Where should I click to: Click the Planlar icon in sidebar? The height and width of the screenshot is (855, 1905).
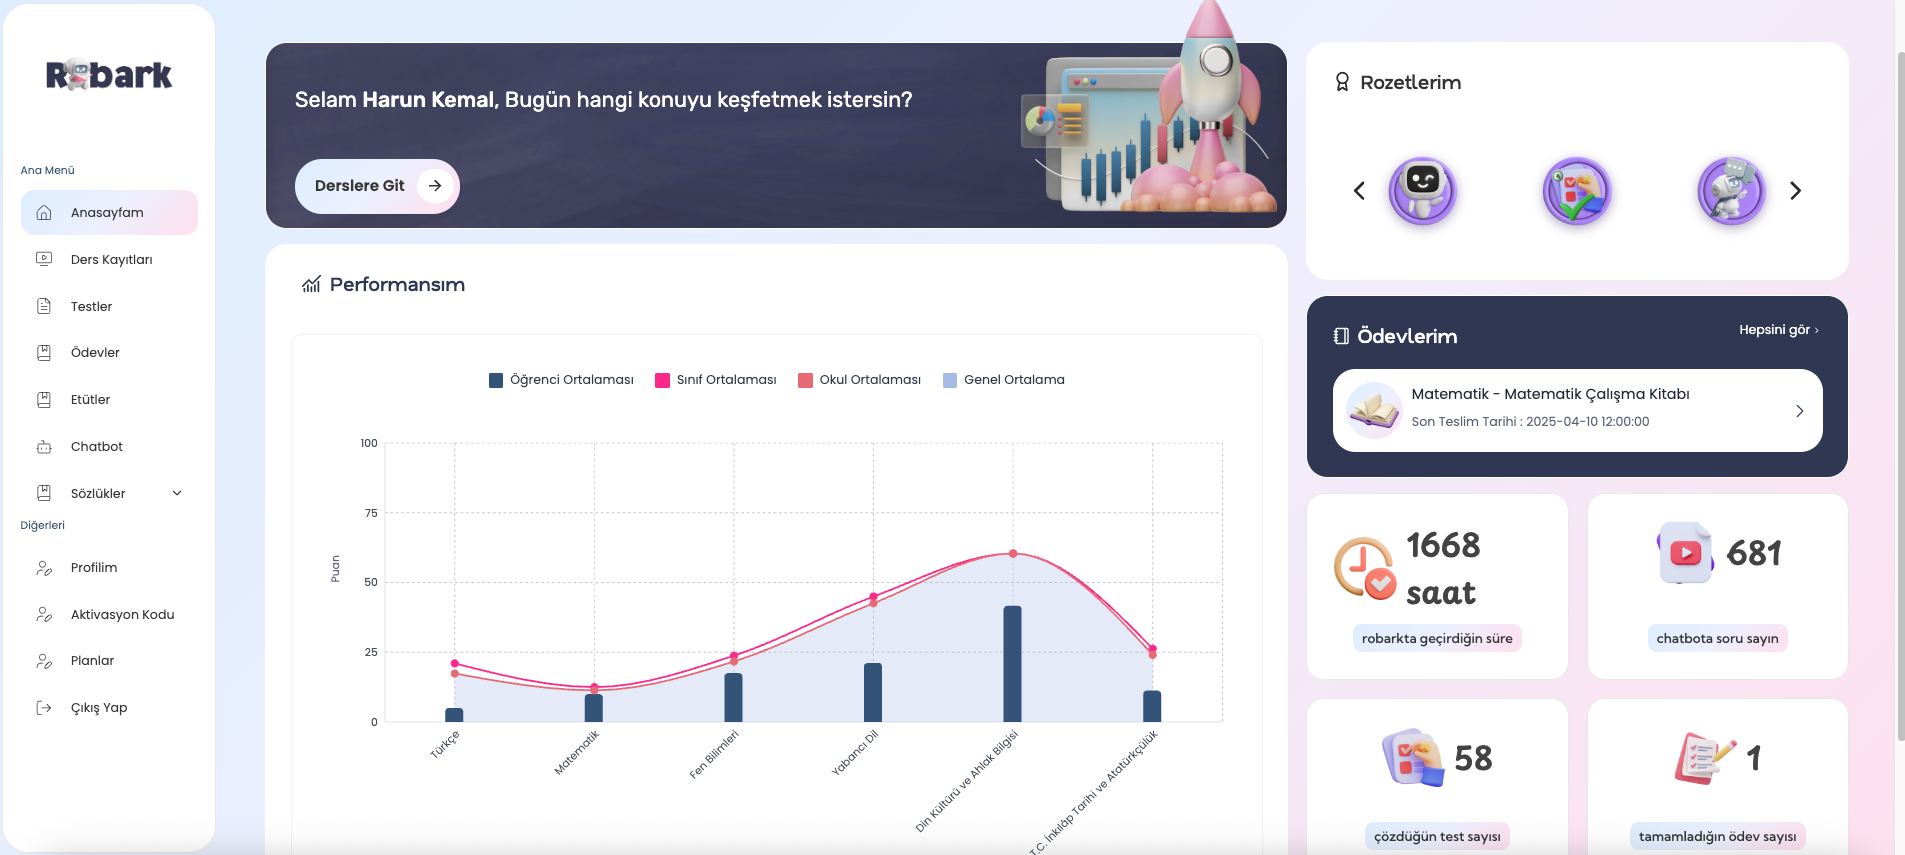point(44,661)
